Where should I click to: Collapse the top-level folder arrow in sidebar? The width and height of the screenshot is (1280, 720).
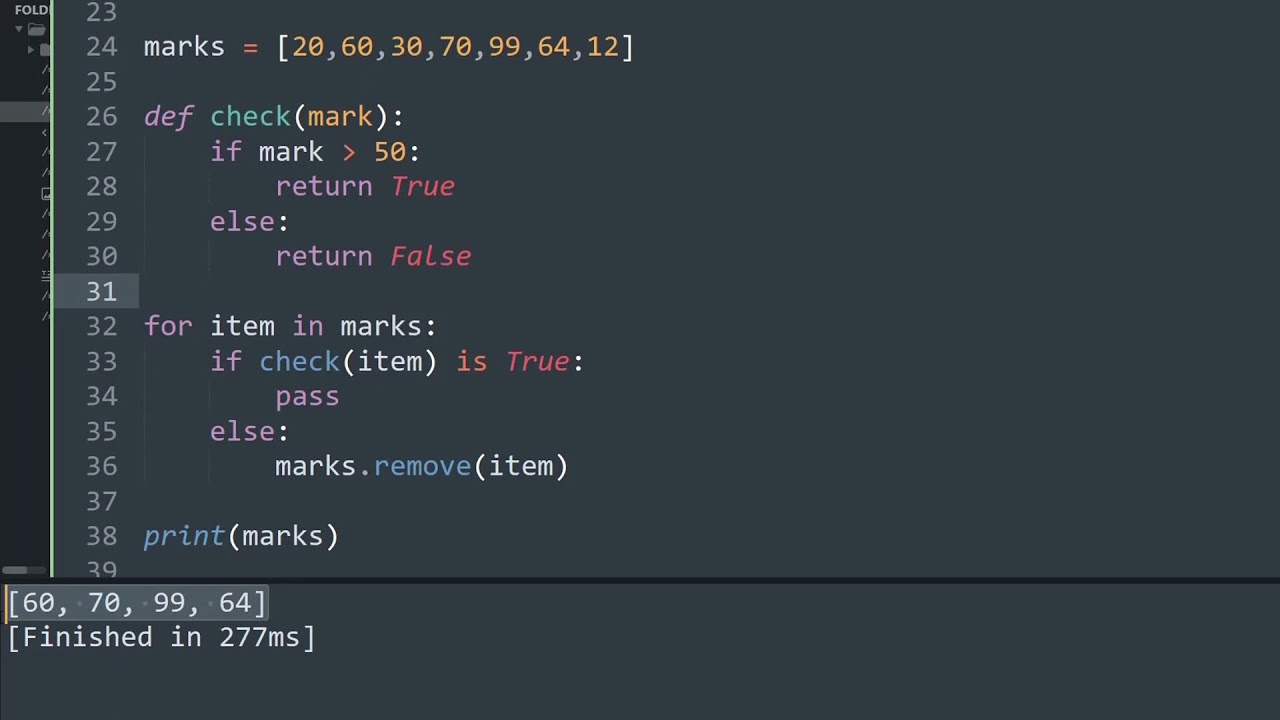point(18,29)
